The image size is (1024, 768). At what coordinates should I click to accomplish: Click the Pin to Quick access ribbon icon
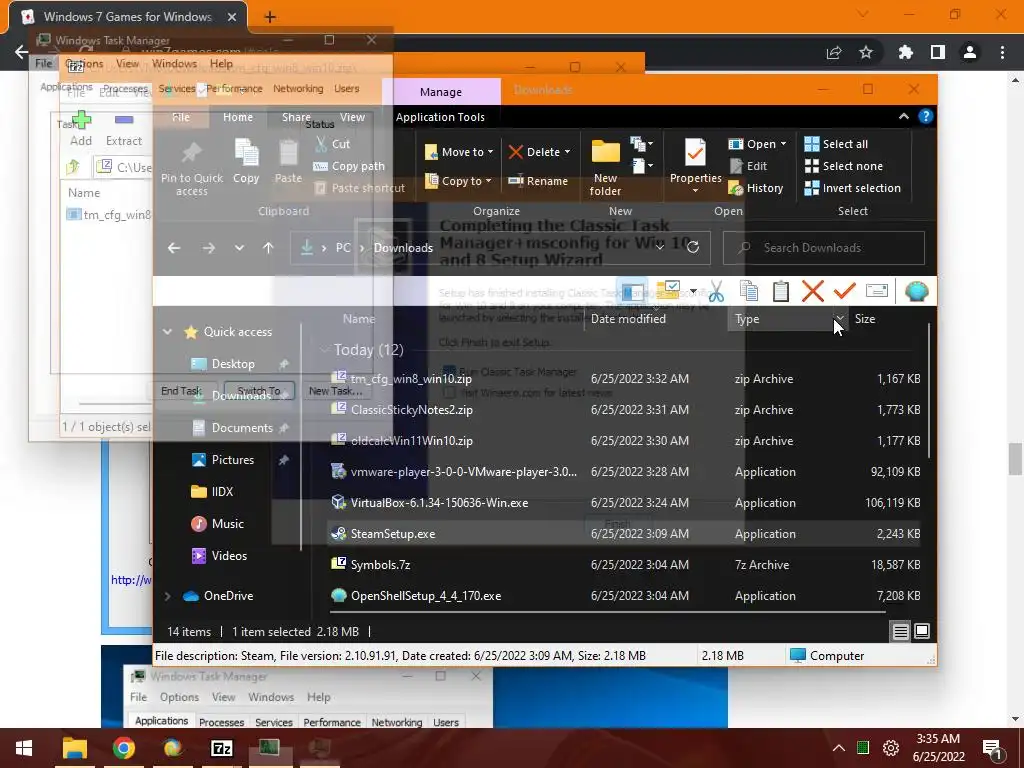[x=191, y=152]
